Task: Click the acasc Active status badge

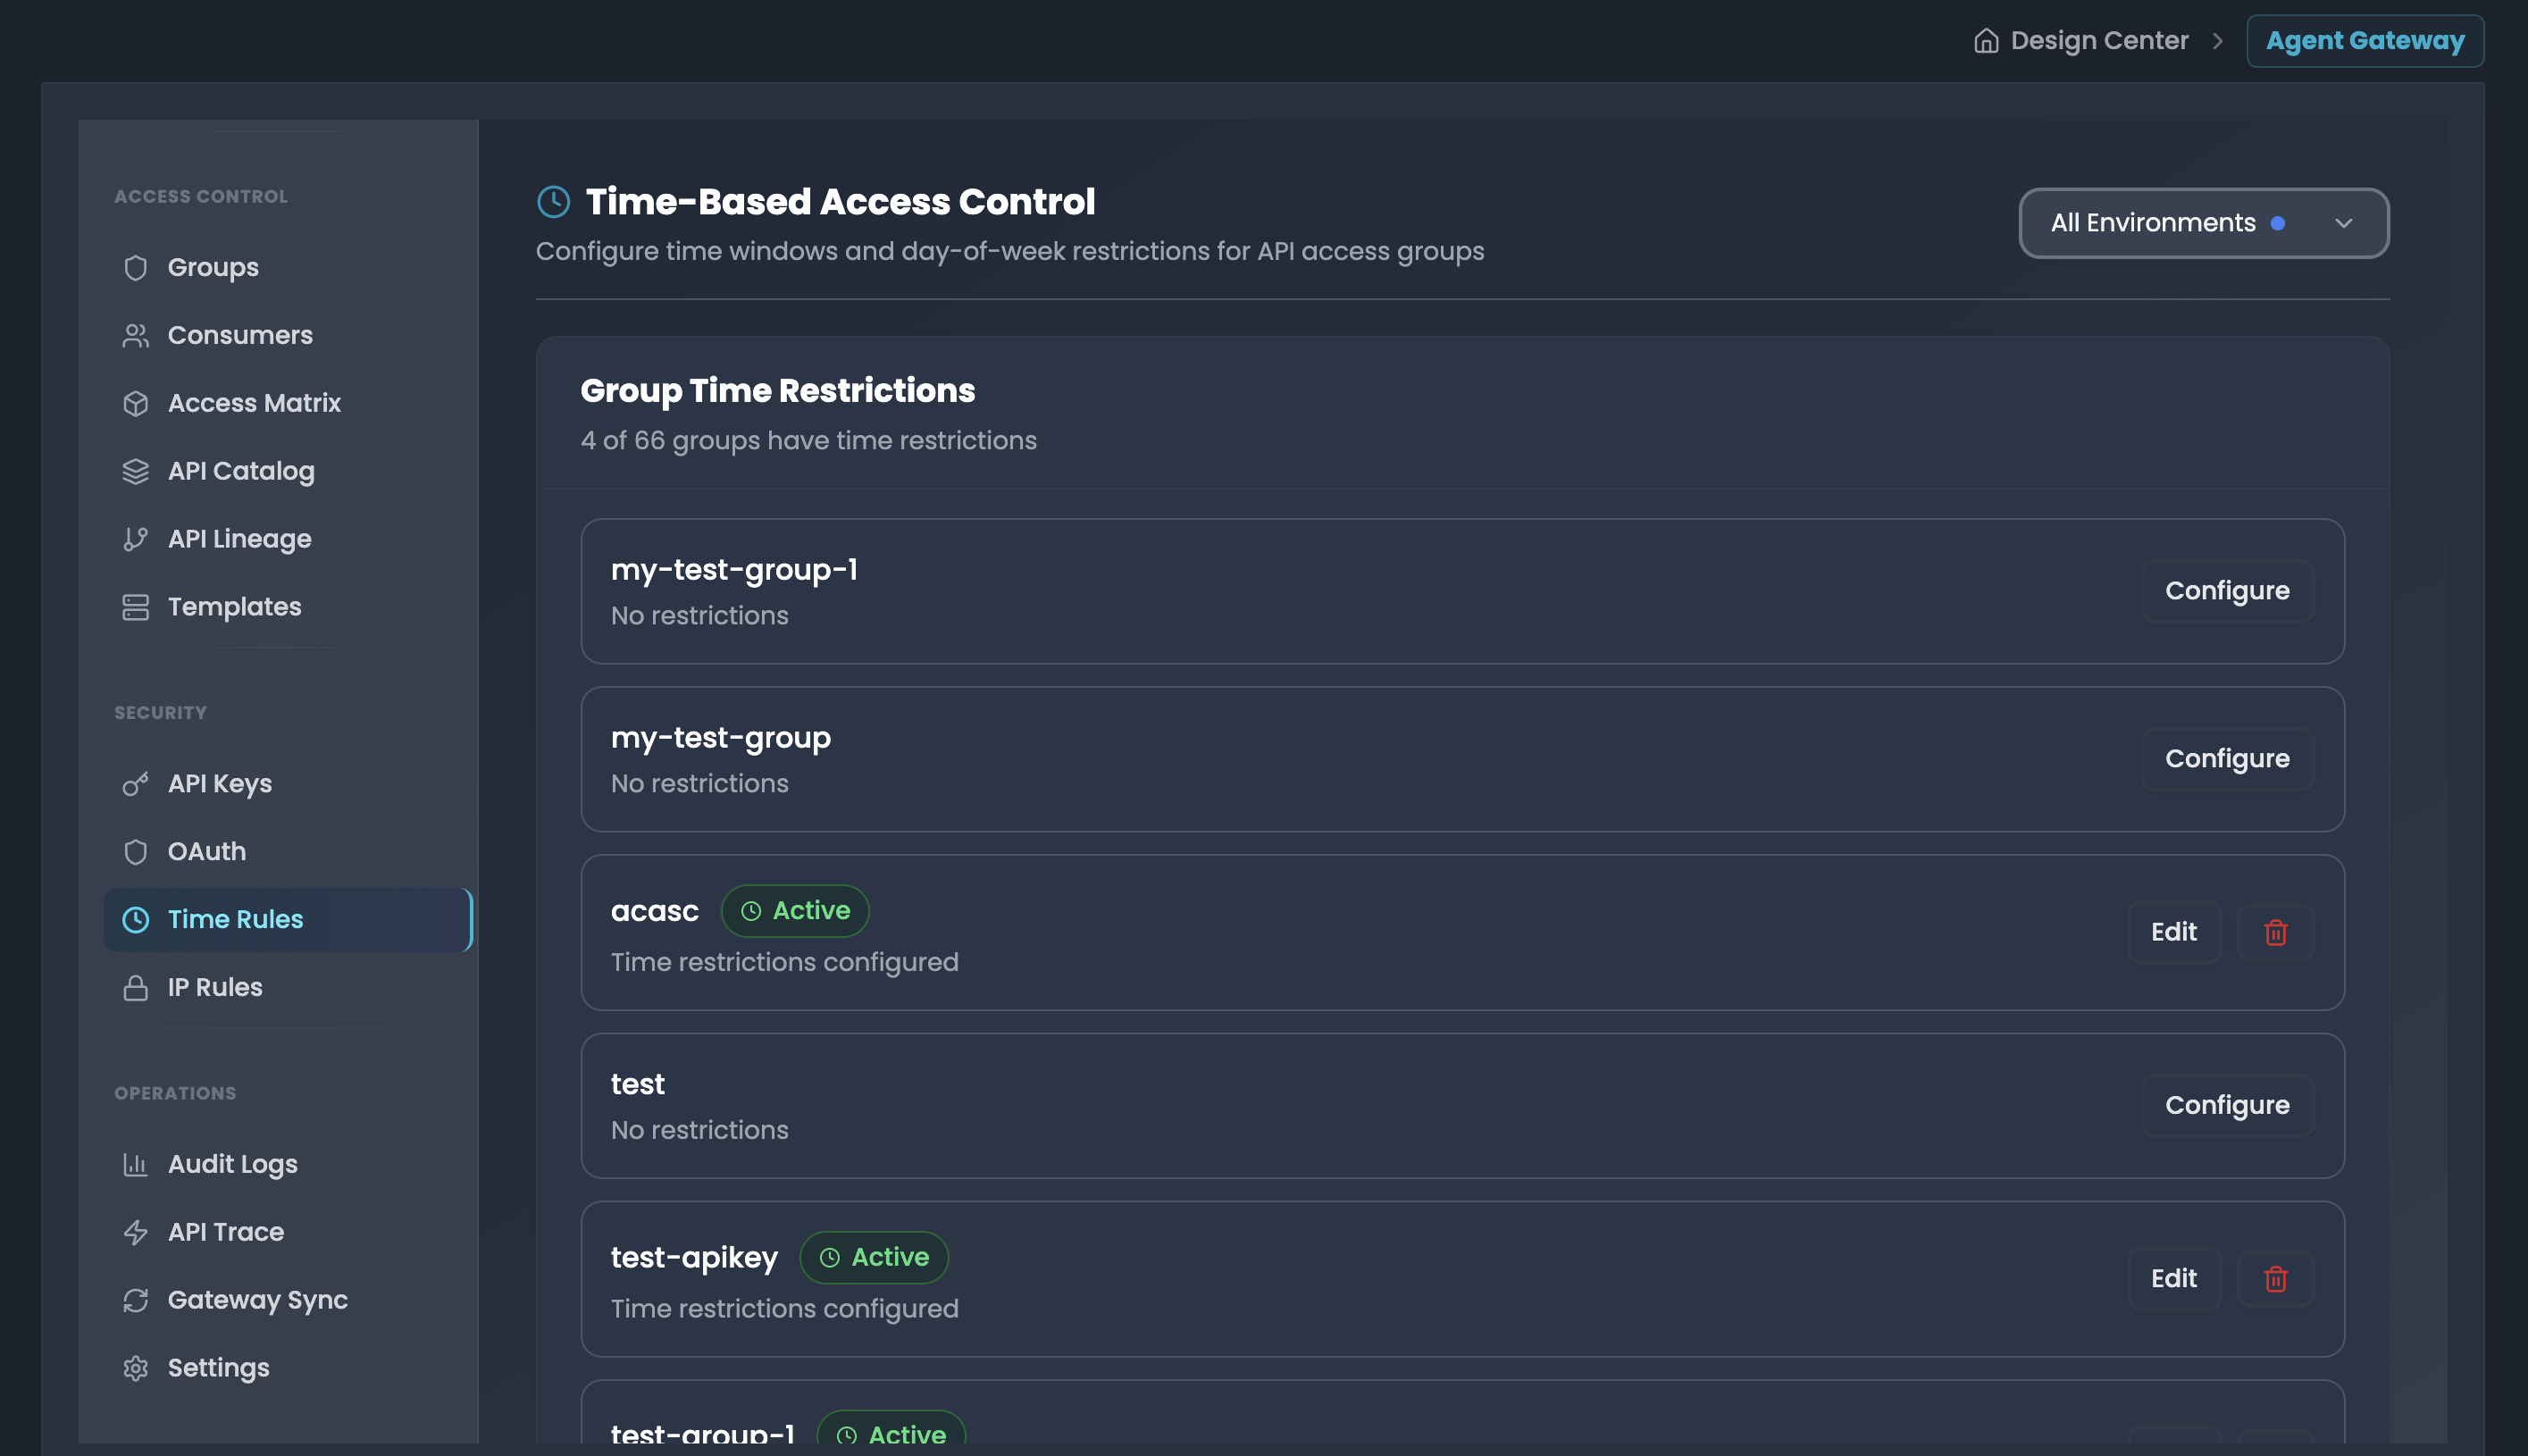Action: 794,911
